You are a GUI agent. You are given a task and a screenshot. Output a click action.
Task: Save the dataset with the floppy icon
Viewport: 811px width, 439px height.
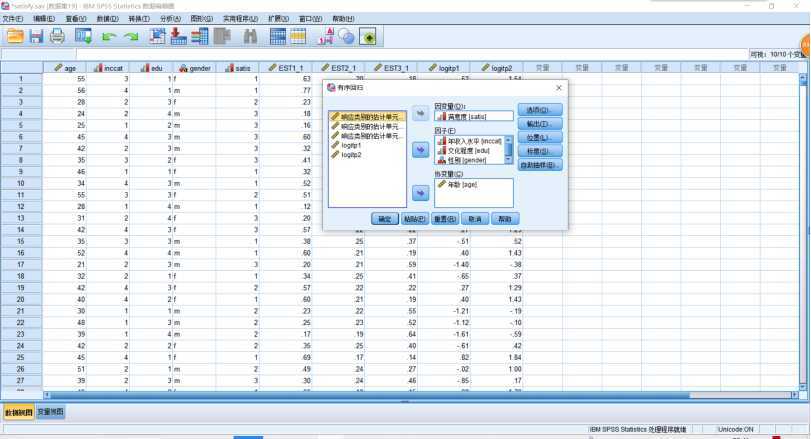[x=36, y=36]
